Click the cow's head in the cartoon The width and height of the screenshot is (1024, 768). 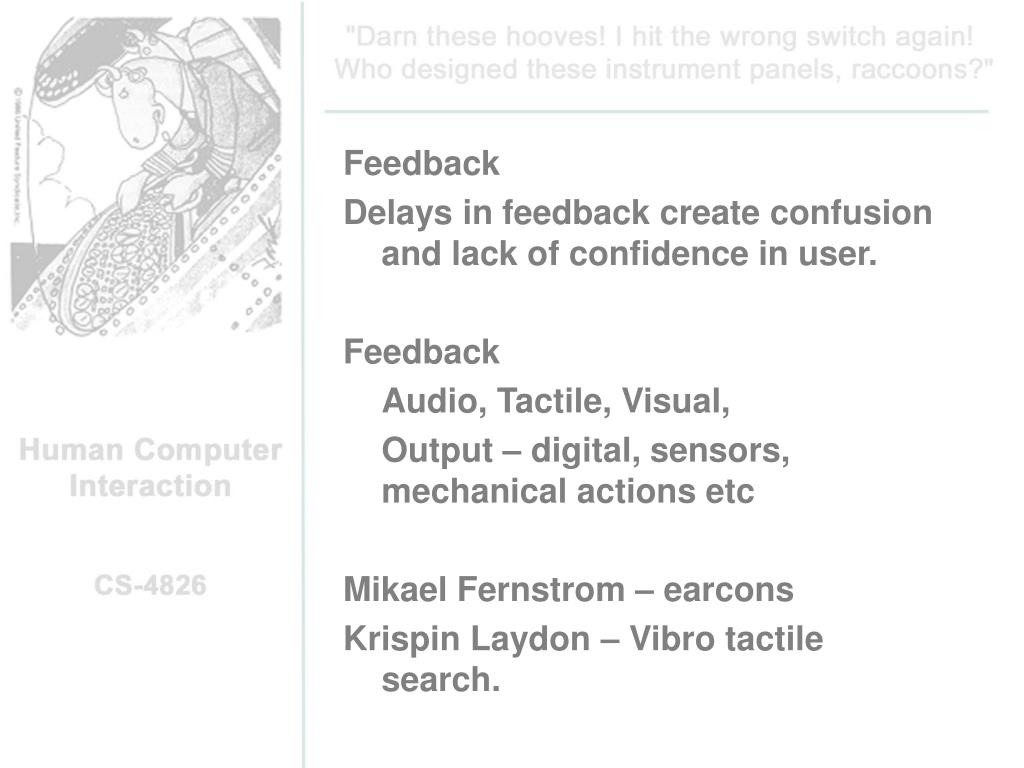click(x=136, y=104)
